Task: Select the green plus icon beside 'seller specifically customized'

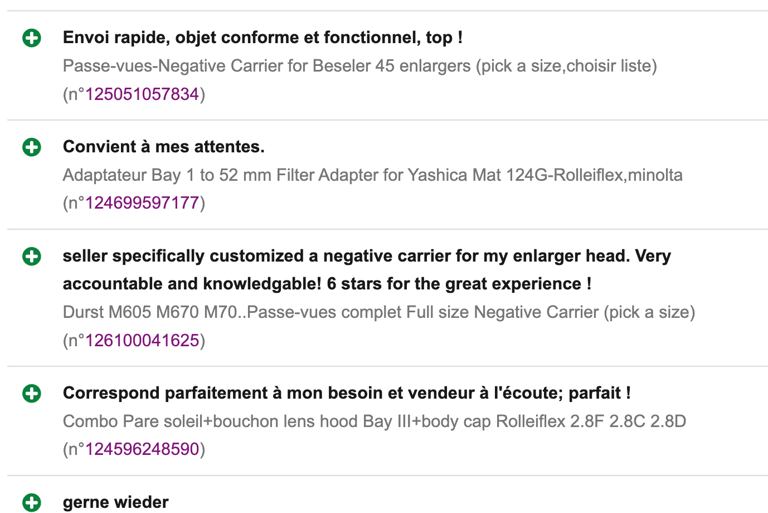Action: [32, 256]
